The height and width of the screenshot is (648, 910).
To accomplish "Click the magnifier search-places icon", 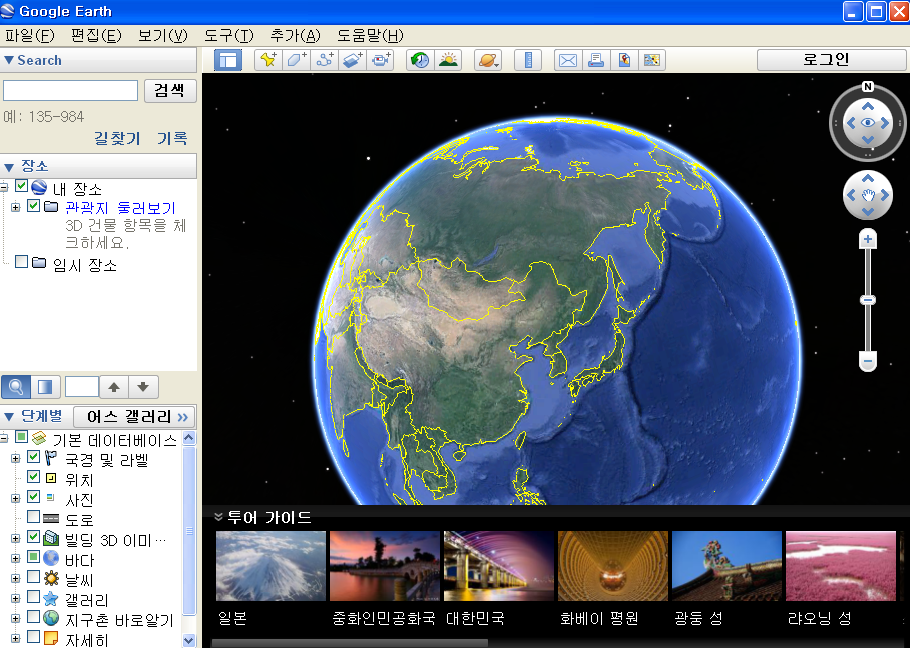I will click(16, 387).
